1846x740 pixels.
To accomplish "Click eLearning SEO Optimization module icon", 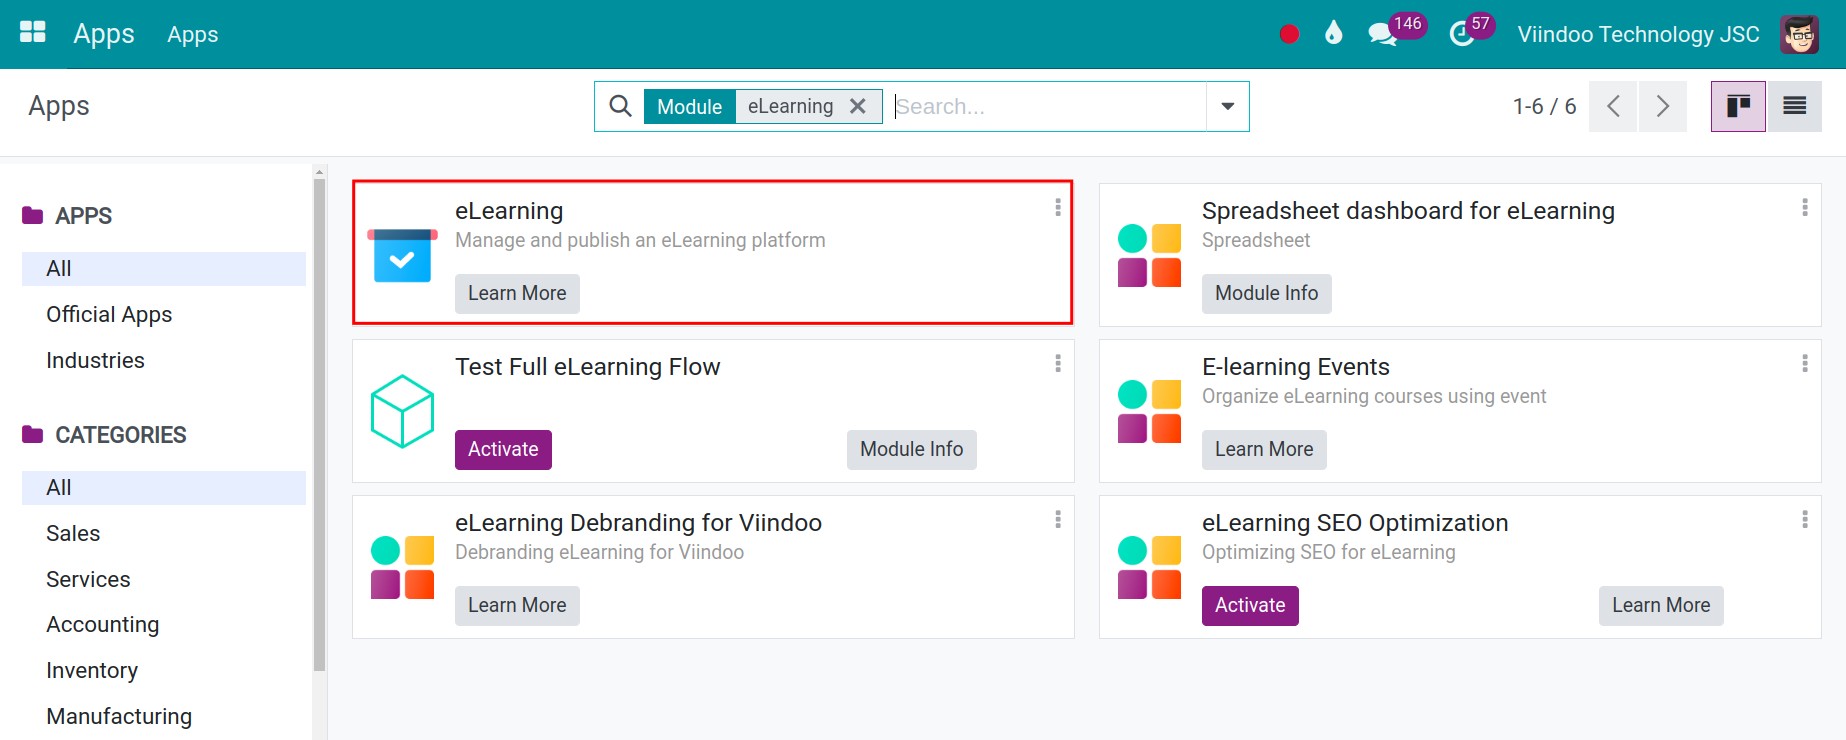I will [1149, 567].
